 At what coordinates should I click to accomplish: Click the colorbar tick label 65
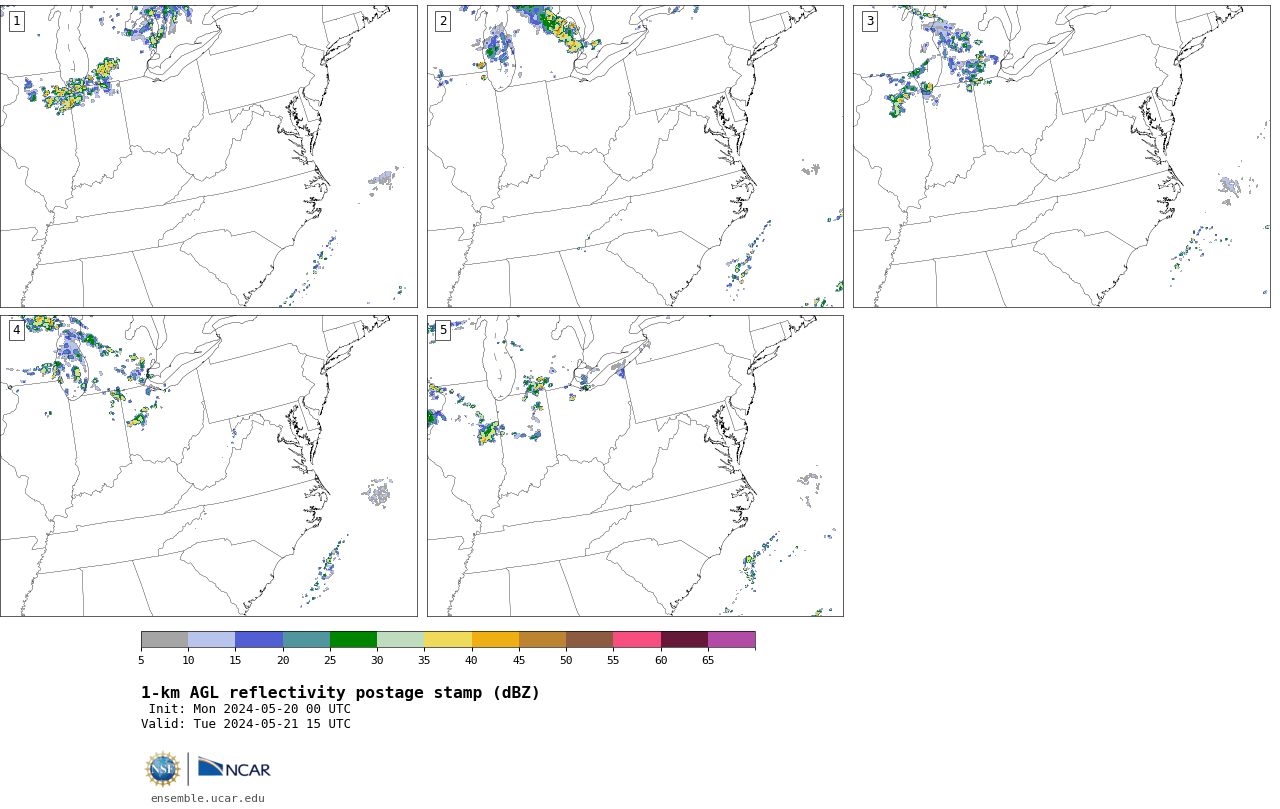(x=708, y=660)
